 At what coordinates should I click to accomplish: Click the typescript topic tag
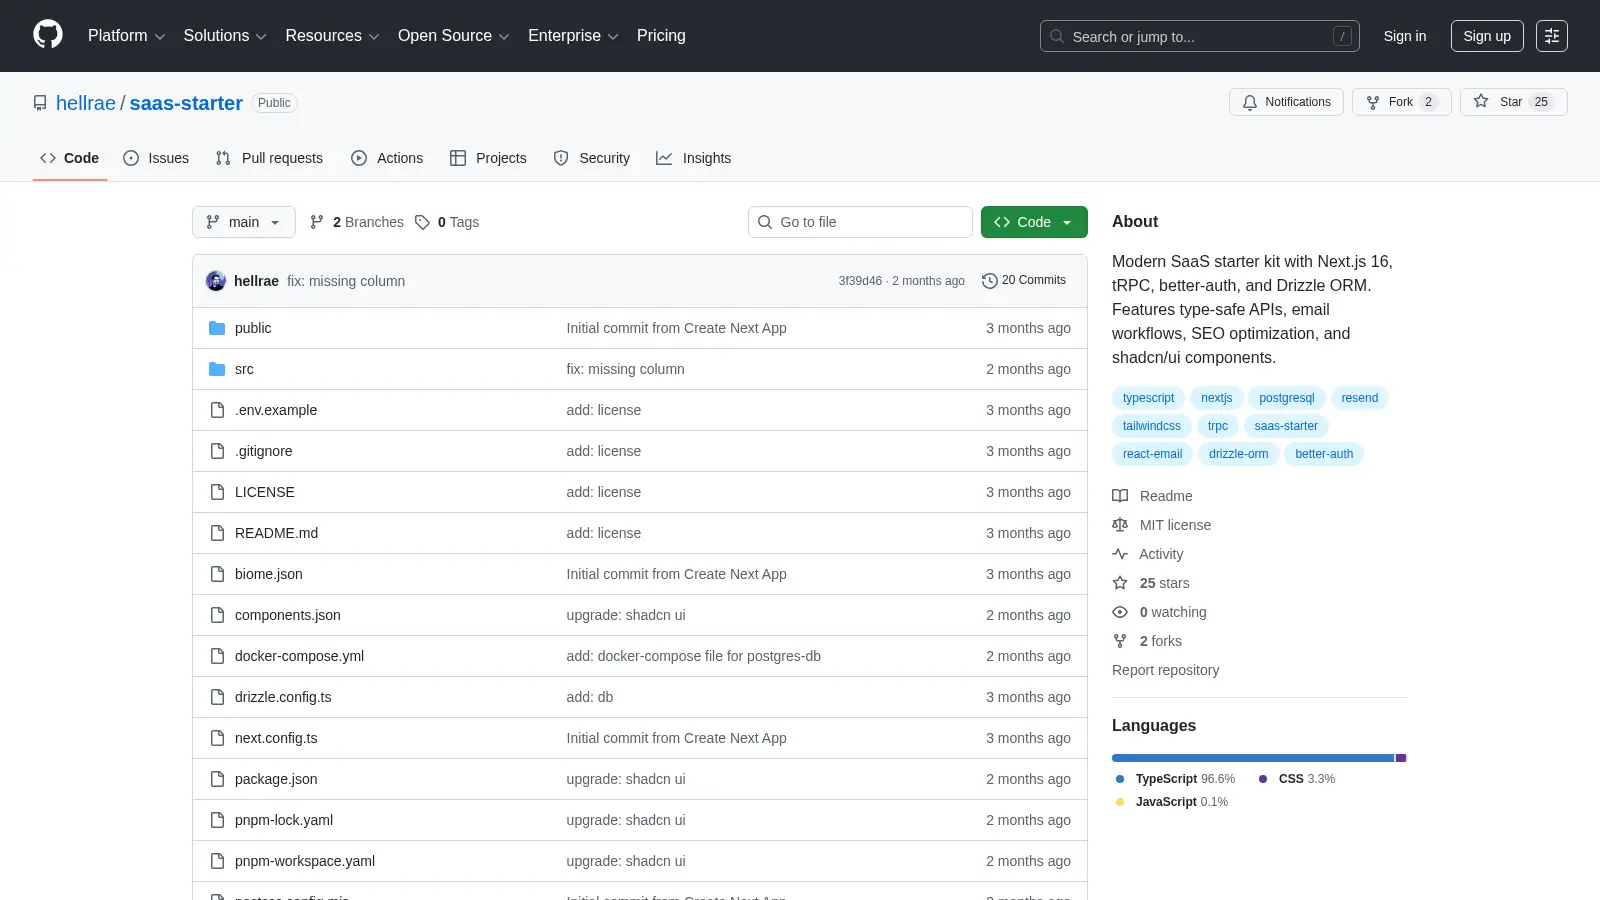1148,398
